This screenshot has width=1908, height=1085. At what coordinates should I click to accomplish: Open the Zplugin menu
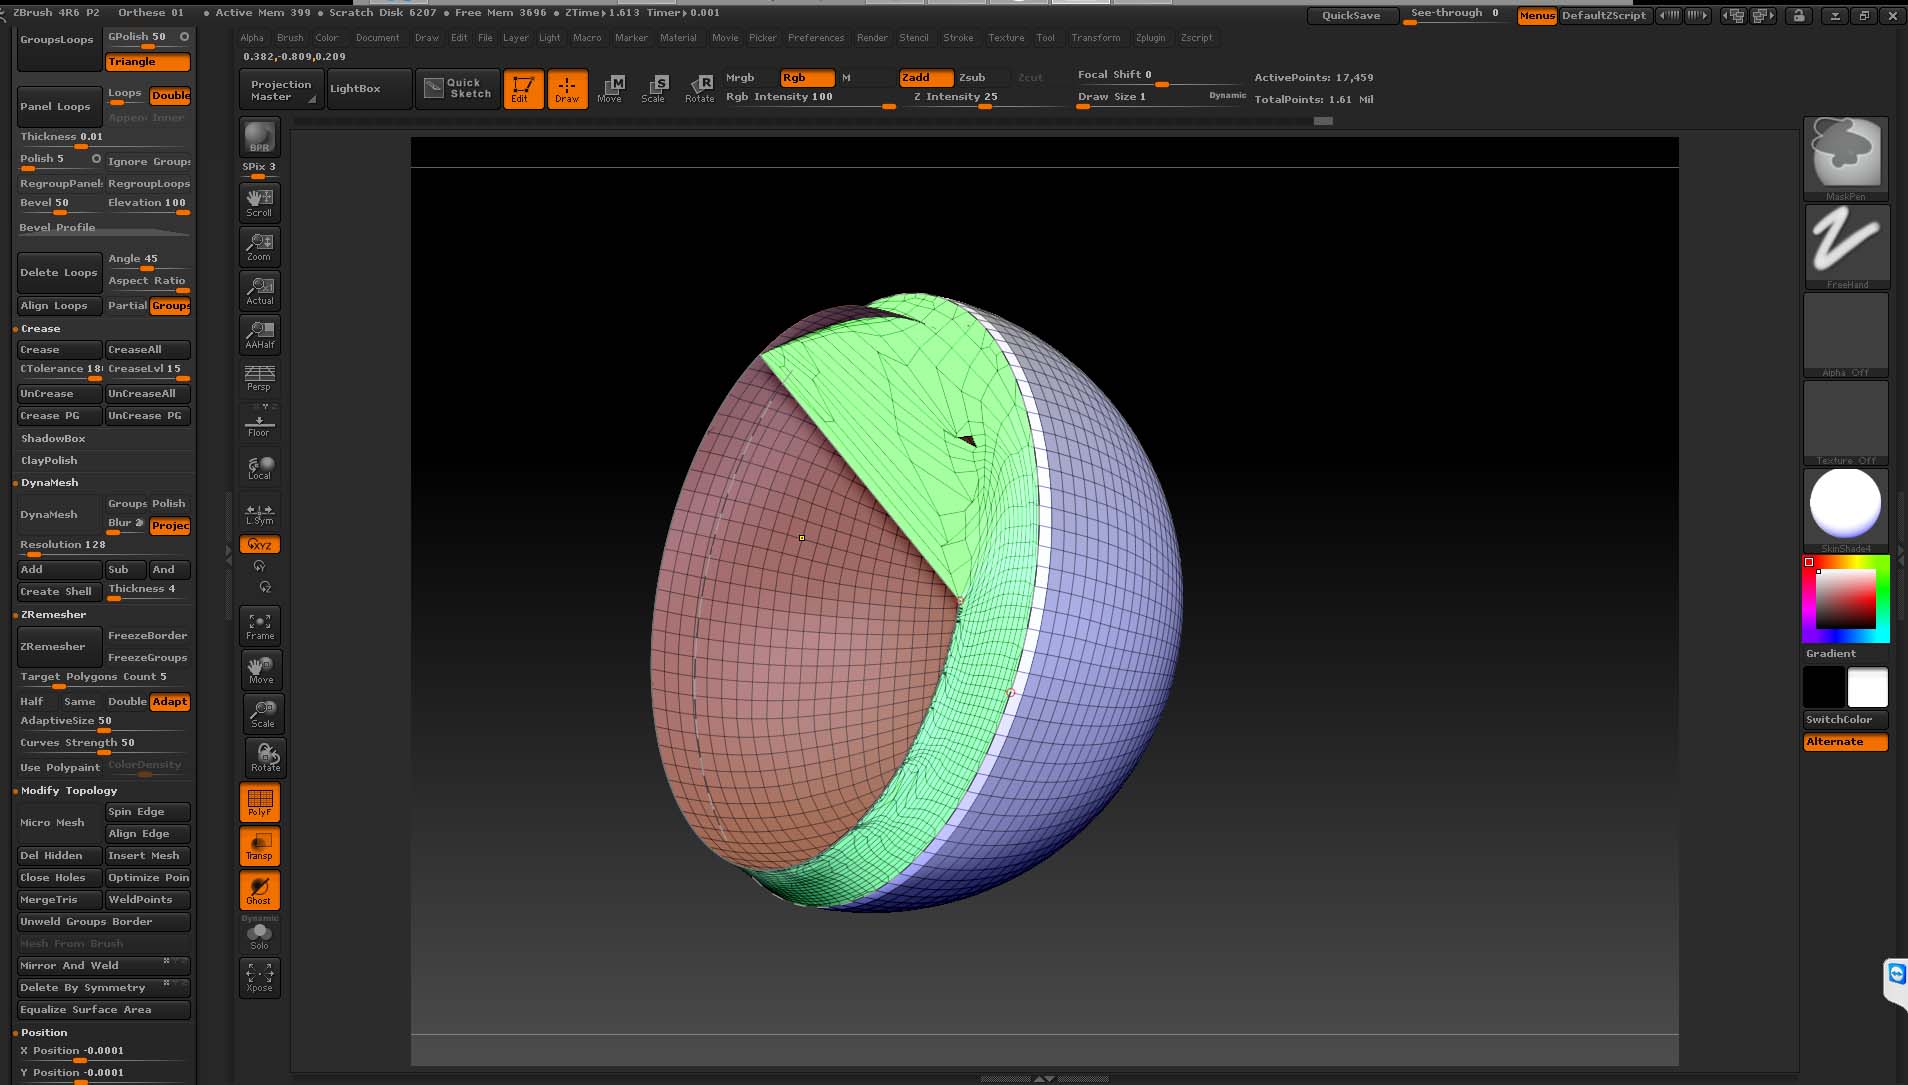click(x=1150, y=38)
